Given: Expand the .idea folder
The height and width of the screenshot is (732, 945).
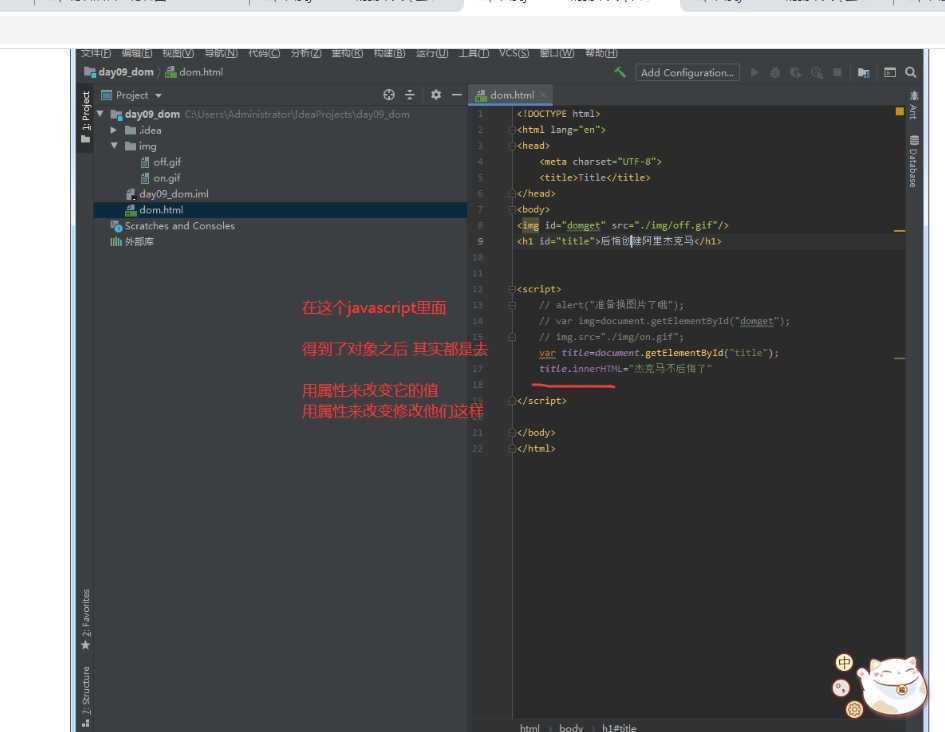Looking at the screenshot, I should (113, 130).
